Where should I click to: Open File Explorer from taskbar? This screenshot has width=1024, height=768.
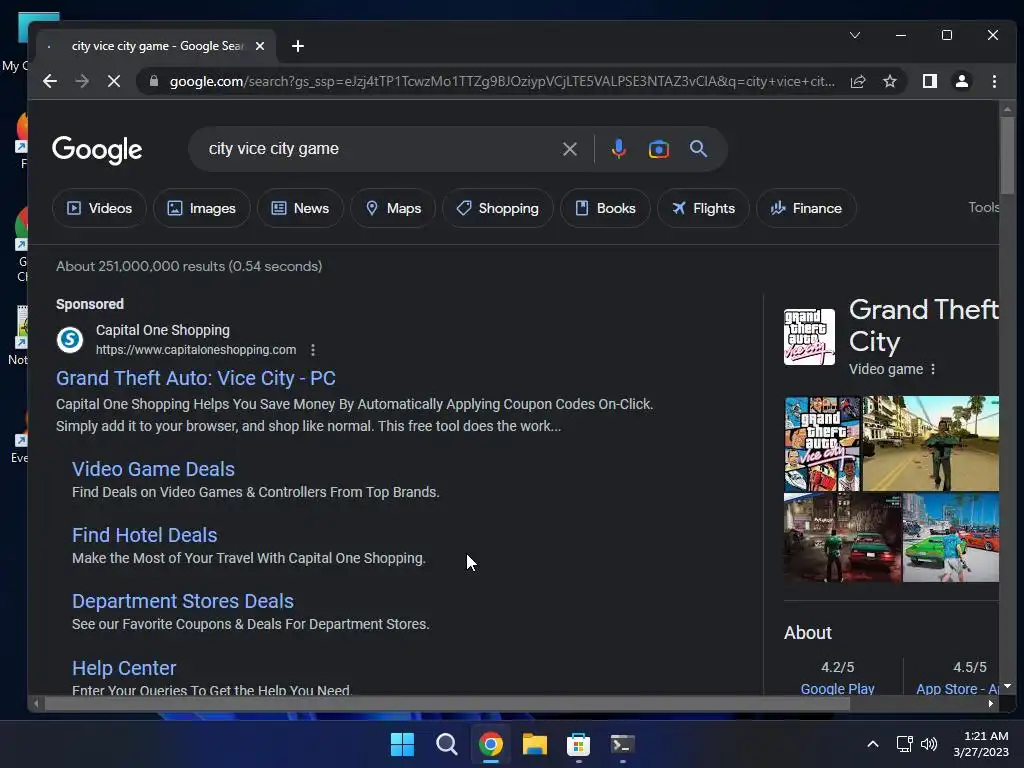click(535, 744)
